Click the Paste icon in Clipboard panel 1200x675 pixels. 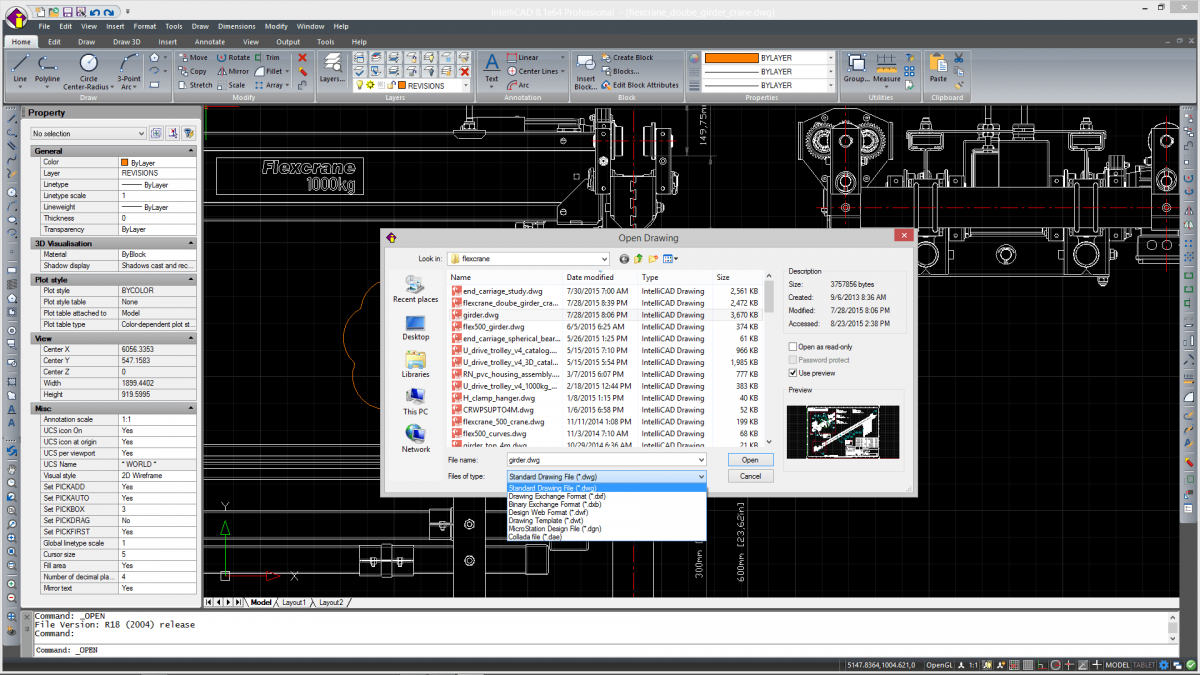(937, 60)
